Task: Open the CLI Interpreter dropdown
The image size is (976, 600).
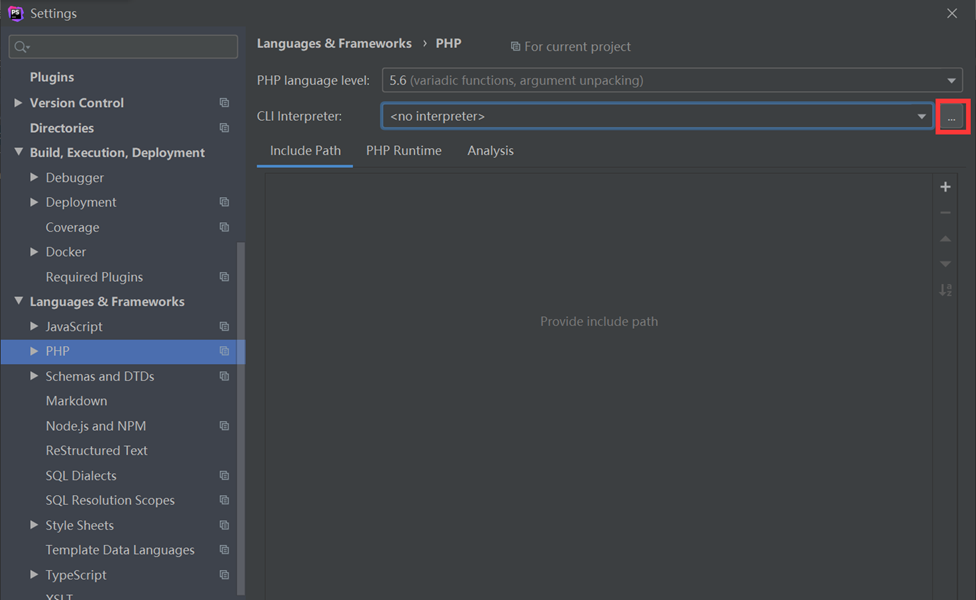Action: 657,116
